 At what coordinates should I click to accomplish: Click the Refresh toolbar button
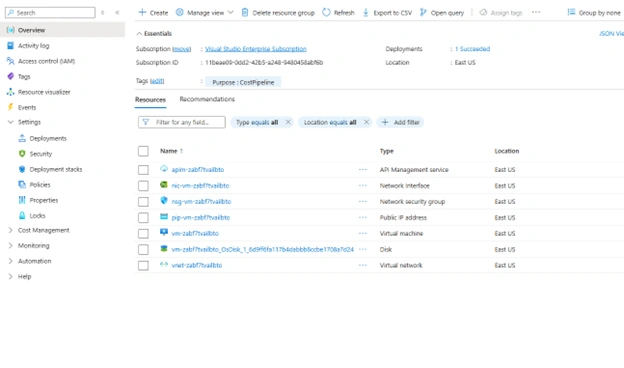(x=338, y=13)
